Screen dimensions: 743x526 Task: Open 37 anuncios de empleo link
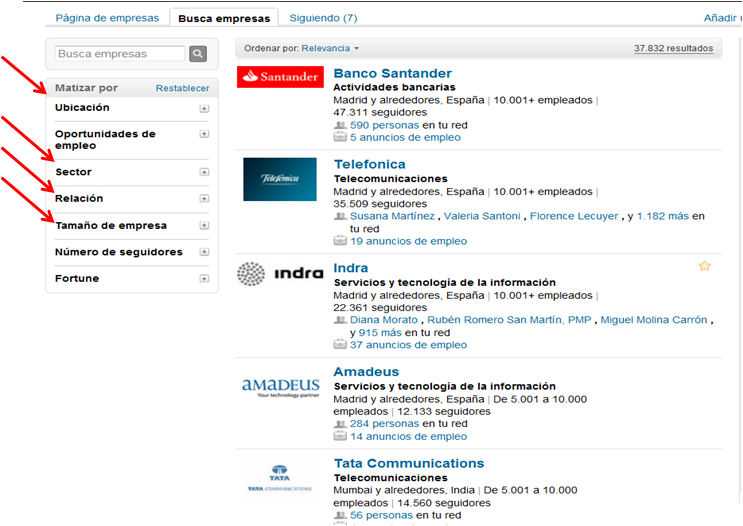coord(408,345)
